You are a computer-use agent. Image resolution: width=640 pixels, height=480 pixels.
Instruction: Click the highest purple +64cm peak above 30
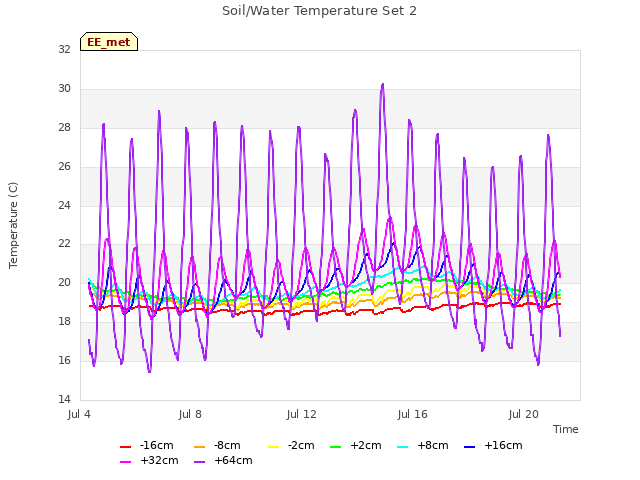[382, 84]
